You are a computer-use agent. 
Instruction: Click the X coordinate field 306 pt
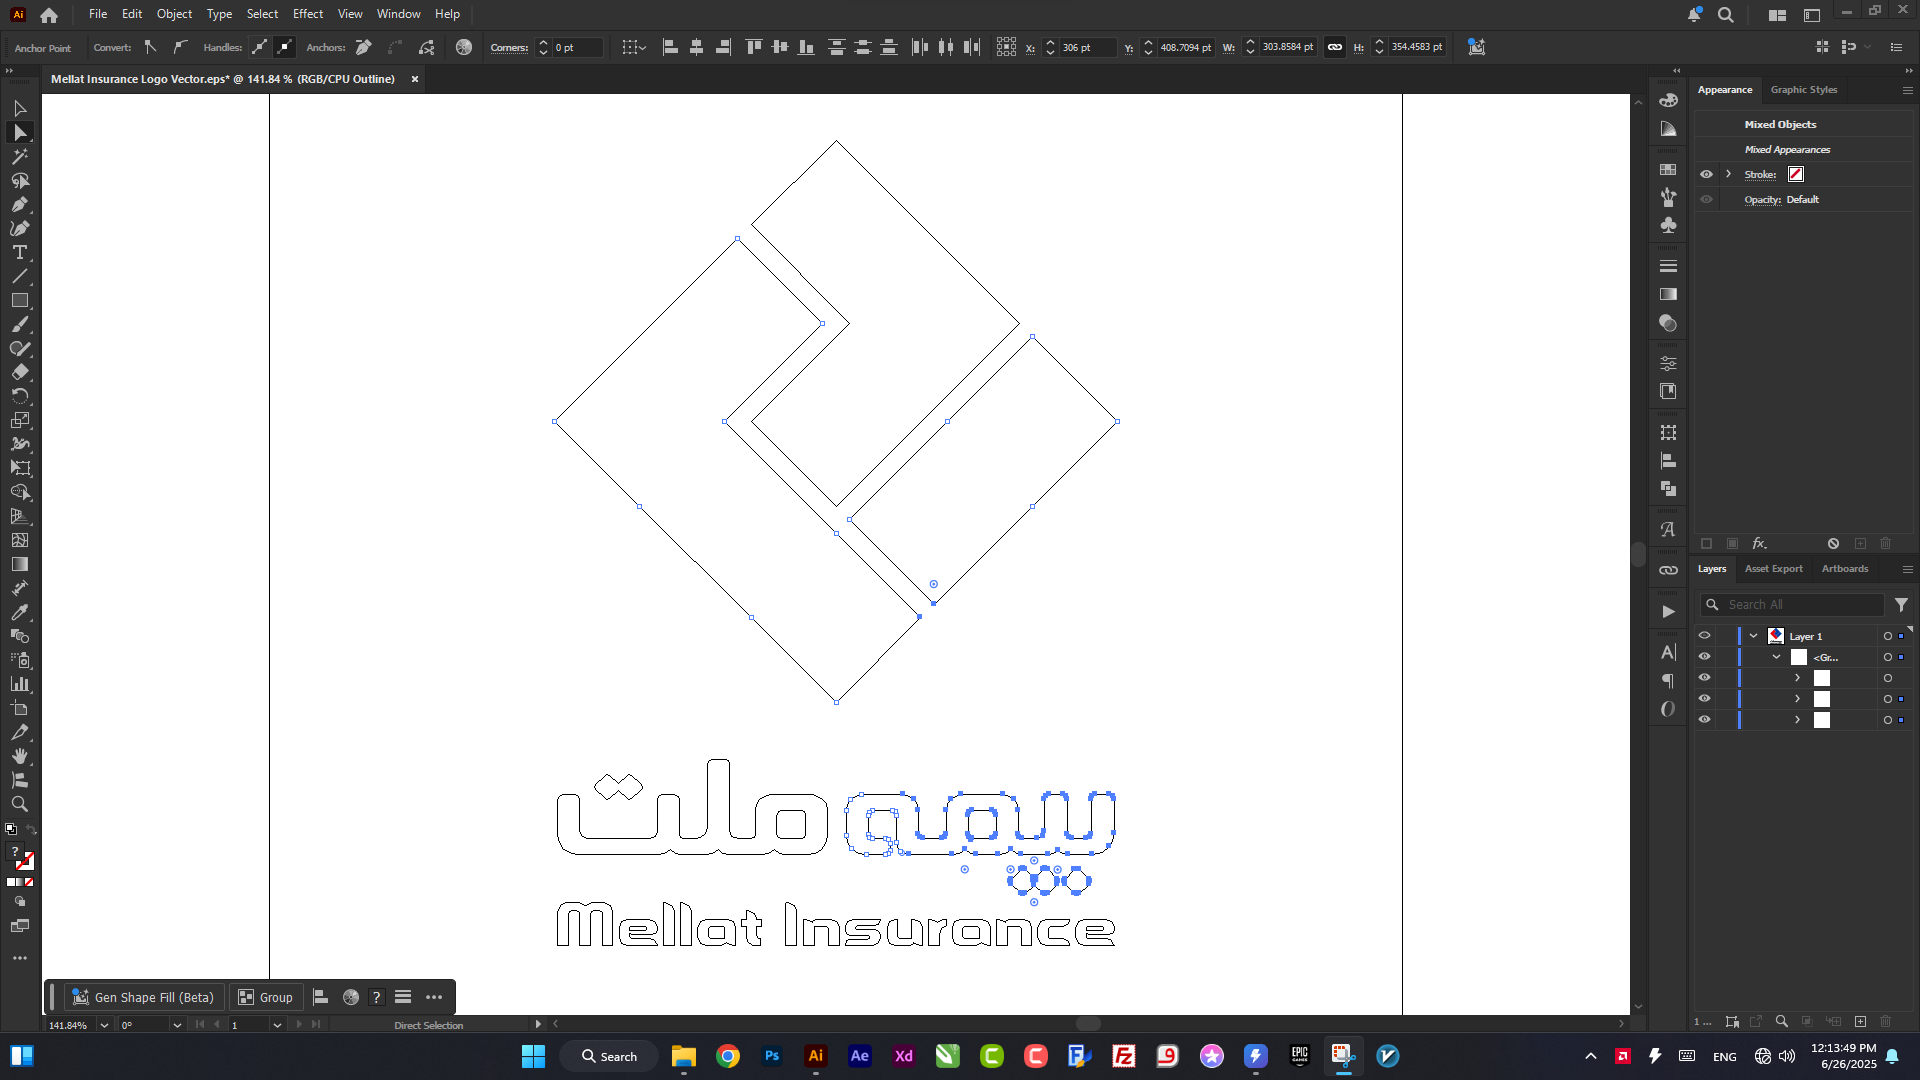coord(1086,47)
